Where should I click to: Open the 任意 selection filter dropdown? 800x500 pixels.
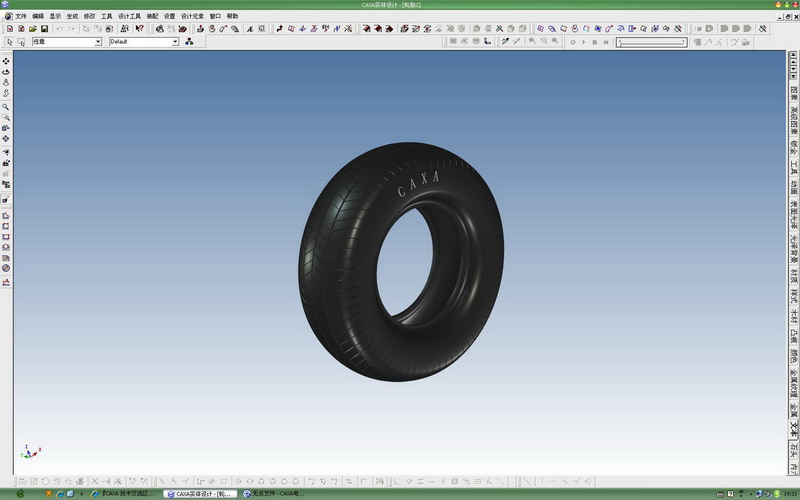(67, 42)
